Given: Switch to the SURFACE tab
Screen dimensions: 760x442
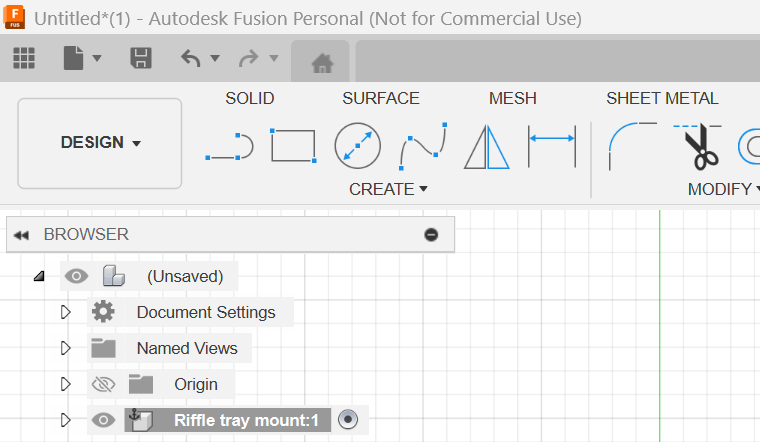Looking at the screenshot, I should [x=380, y=98].
